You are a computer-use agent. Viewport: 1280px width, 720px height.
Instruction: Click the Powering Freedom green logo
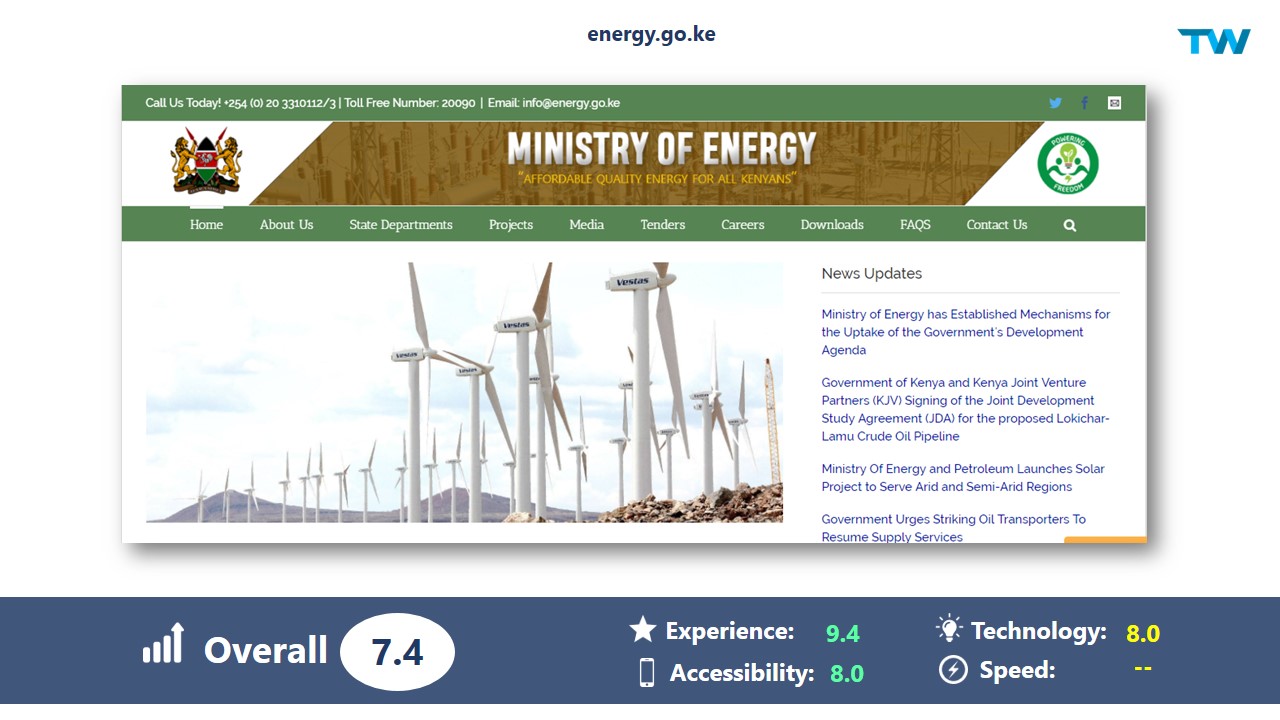pos(1067,164)
